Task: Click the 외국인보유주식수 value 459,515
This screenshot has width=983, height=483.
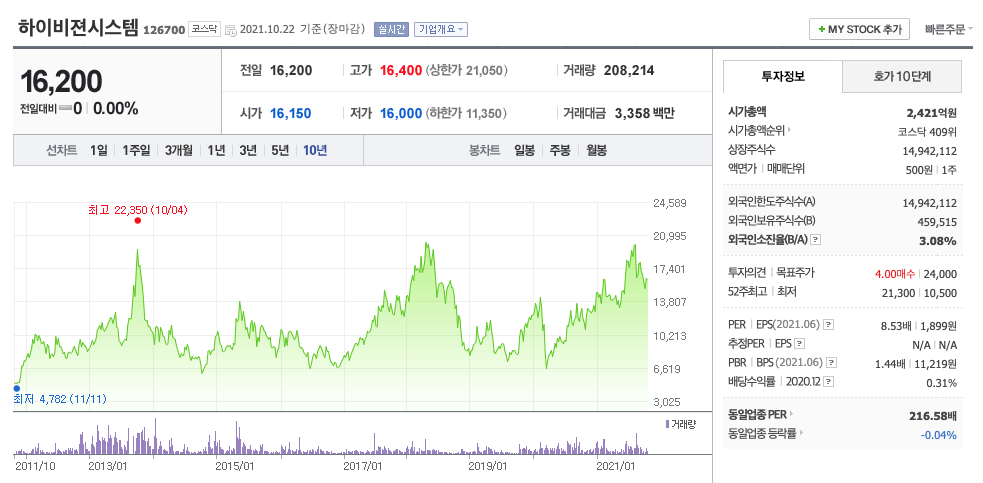Action: click(937, 221)
